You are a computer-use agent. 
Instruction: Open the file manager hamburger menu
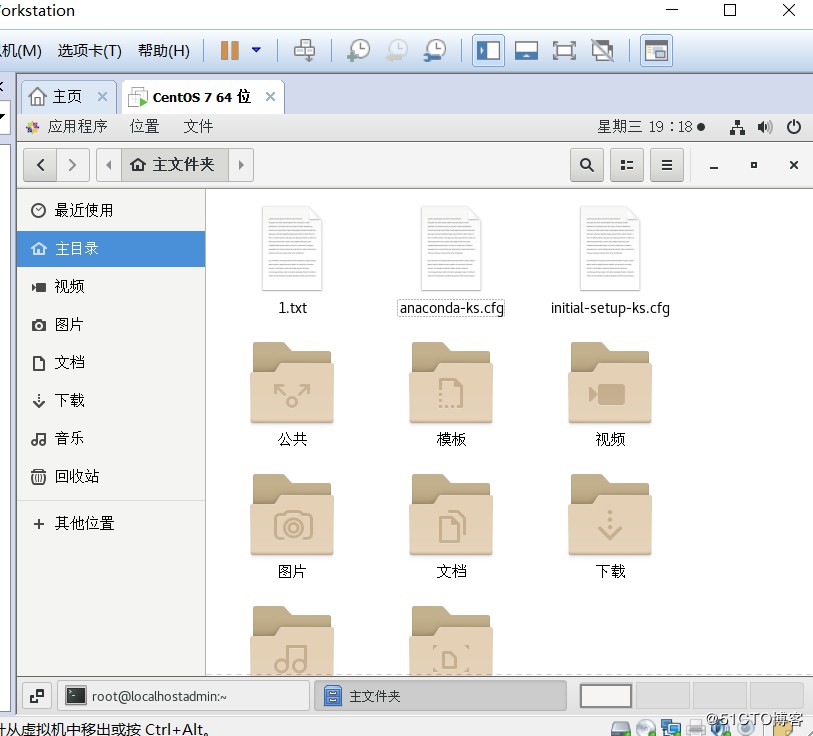pos(667,165)
